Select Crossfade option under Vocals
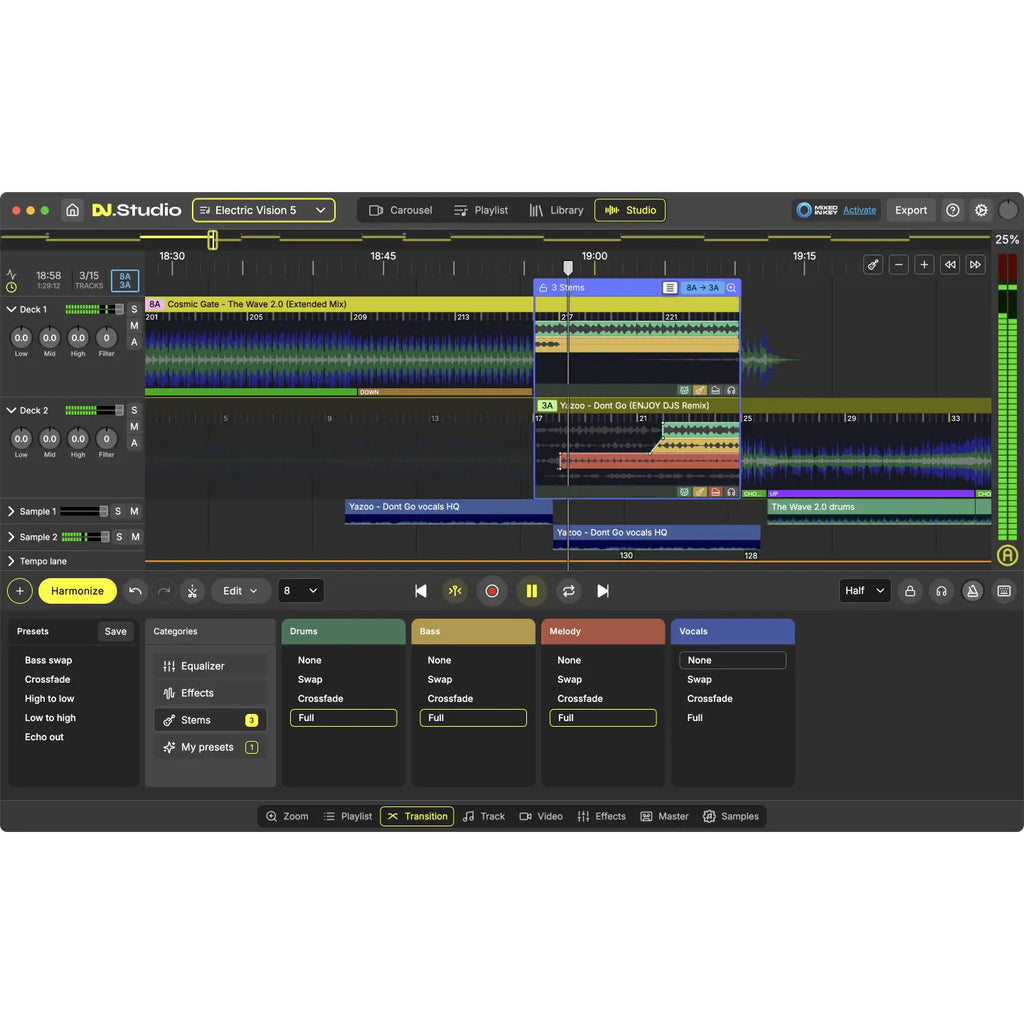Viewport: 1024px width, 1024px height. coord(710,699)
